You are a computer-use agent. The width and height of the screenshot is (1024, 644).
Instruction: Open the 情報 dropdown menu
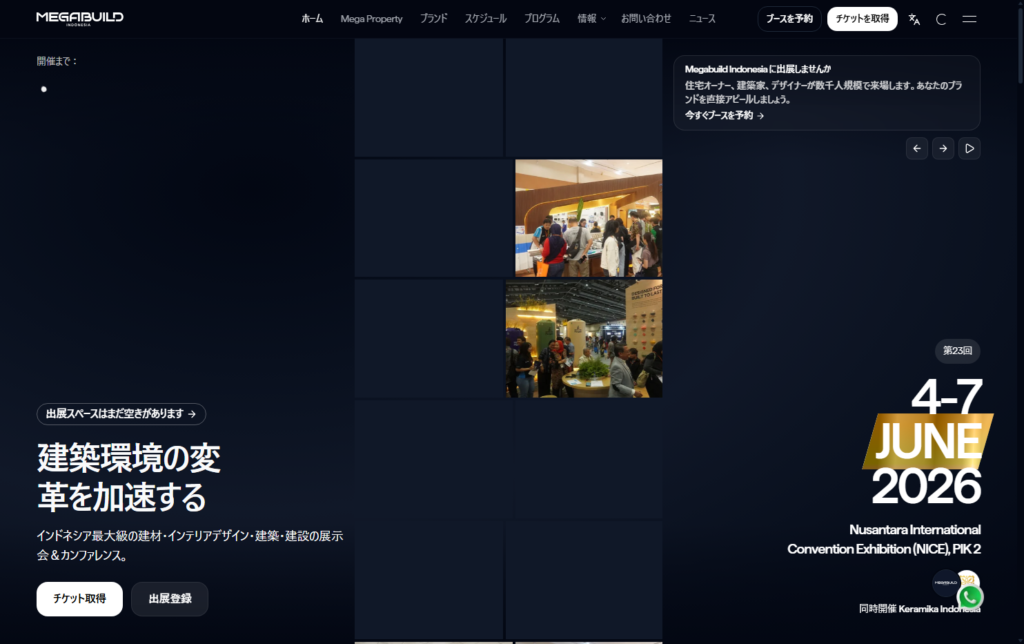589,18
